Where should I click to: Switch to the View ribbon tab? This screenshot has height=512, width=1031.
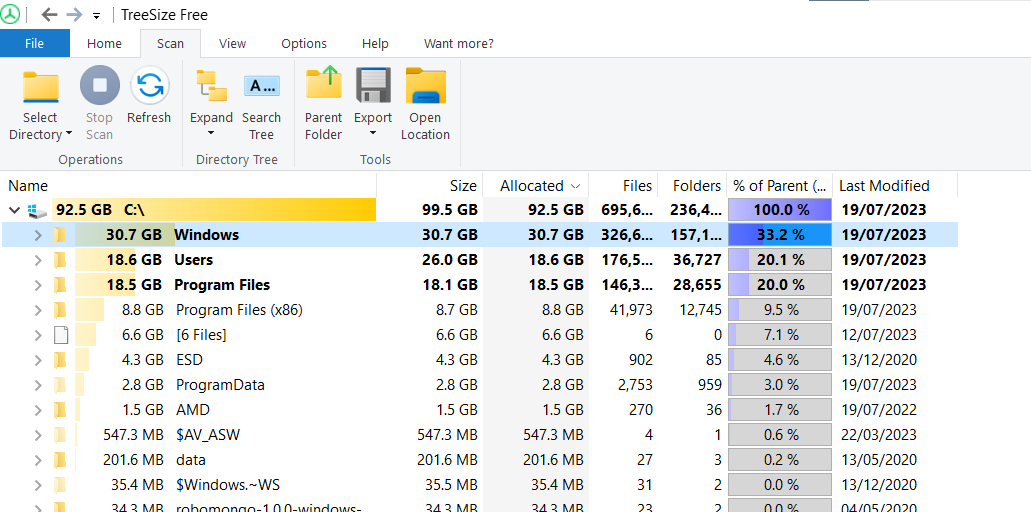(x=232, y=43)
